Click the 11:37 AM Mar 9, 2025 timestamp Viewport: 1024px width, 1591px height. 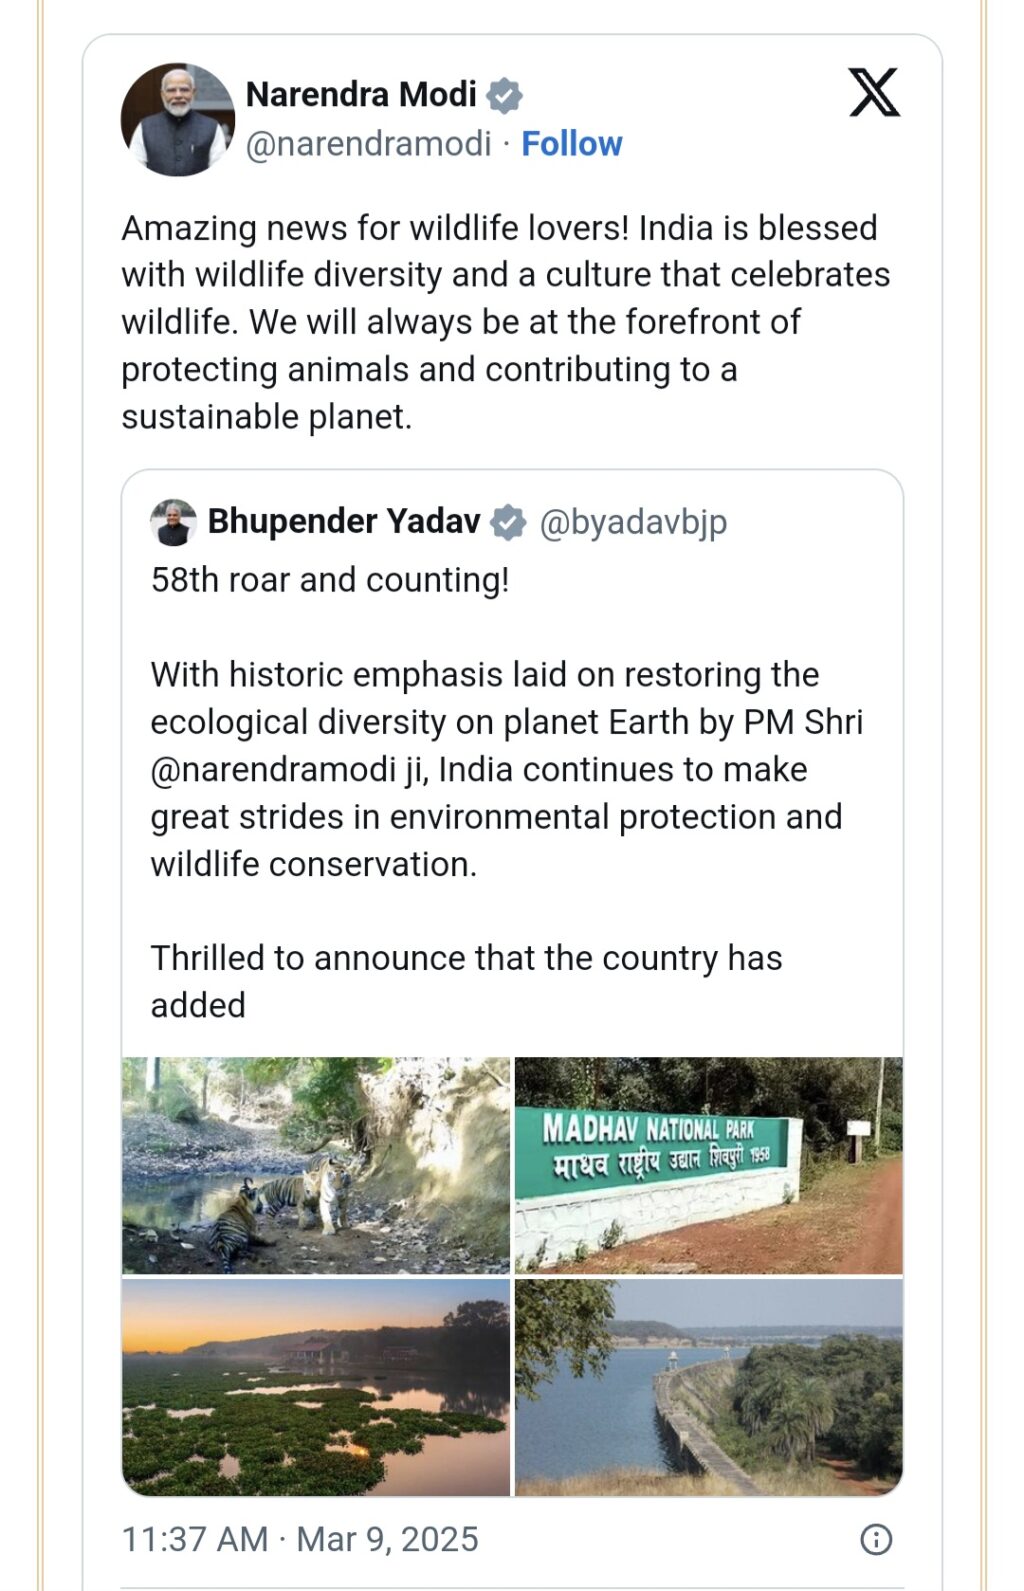click(300, 1539)
